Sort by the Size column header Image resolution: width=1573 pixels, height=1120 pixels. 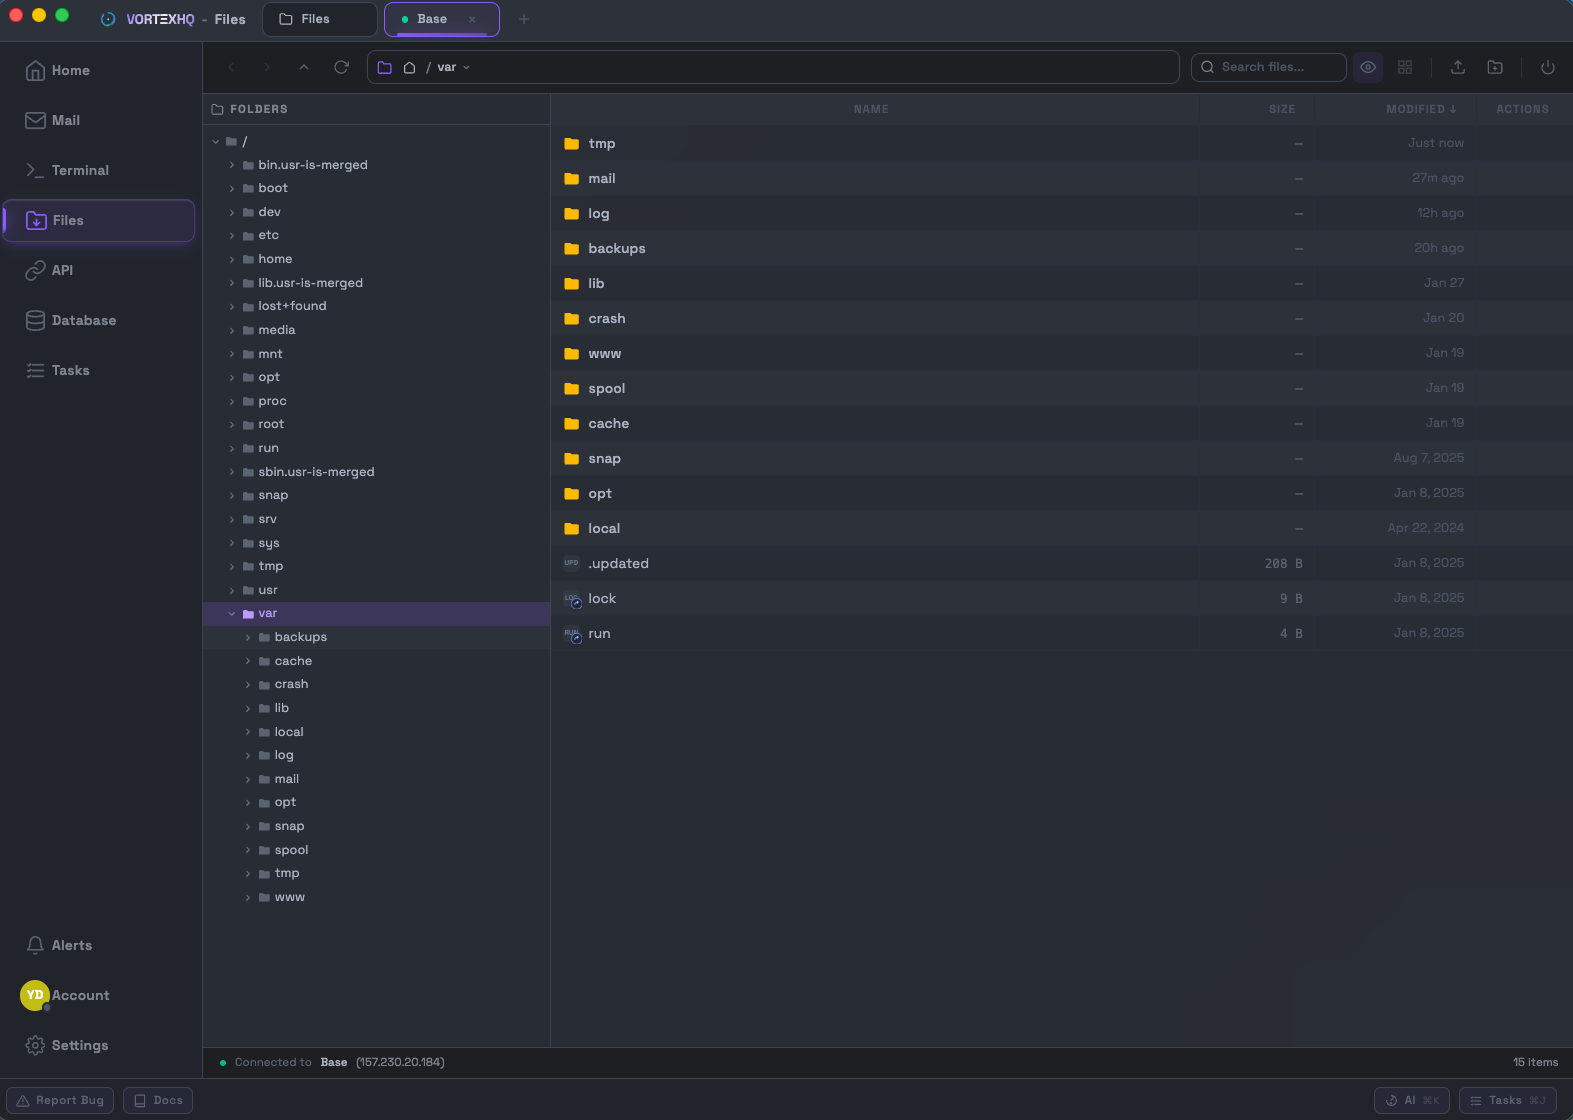[x=1282, y=109]
